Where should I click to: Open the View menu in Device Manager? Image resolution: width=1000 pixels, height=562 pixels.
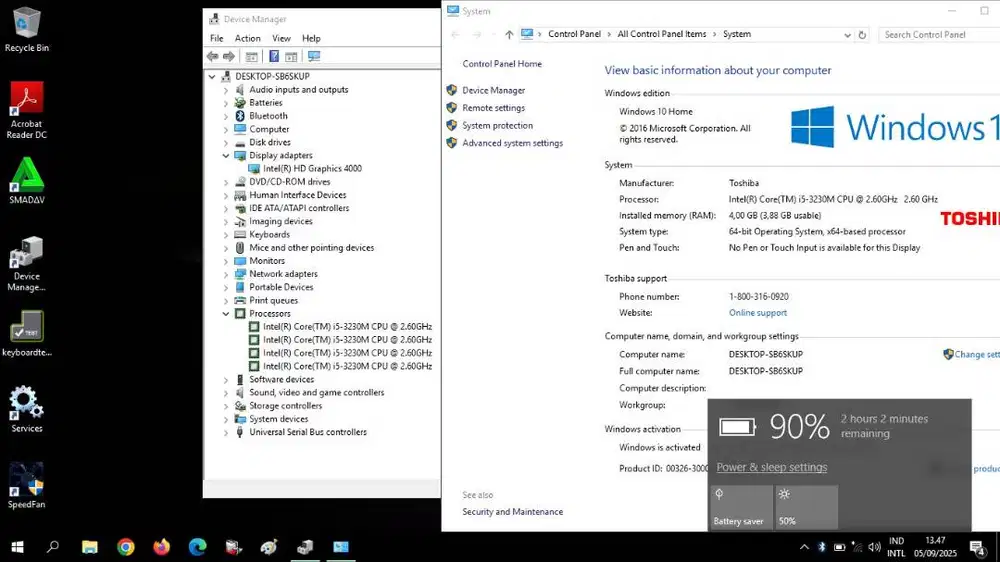tap(281, 38)
